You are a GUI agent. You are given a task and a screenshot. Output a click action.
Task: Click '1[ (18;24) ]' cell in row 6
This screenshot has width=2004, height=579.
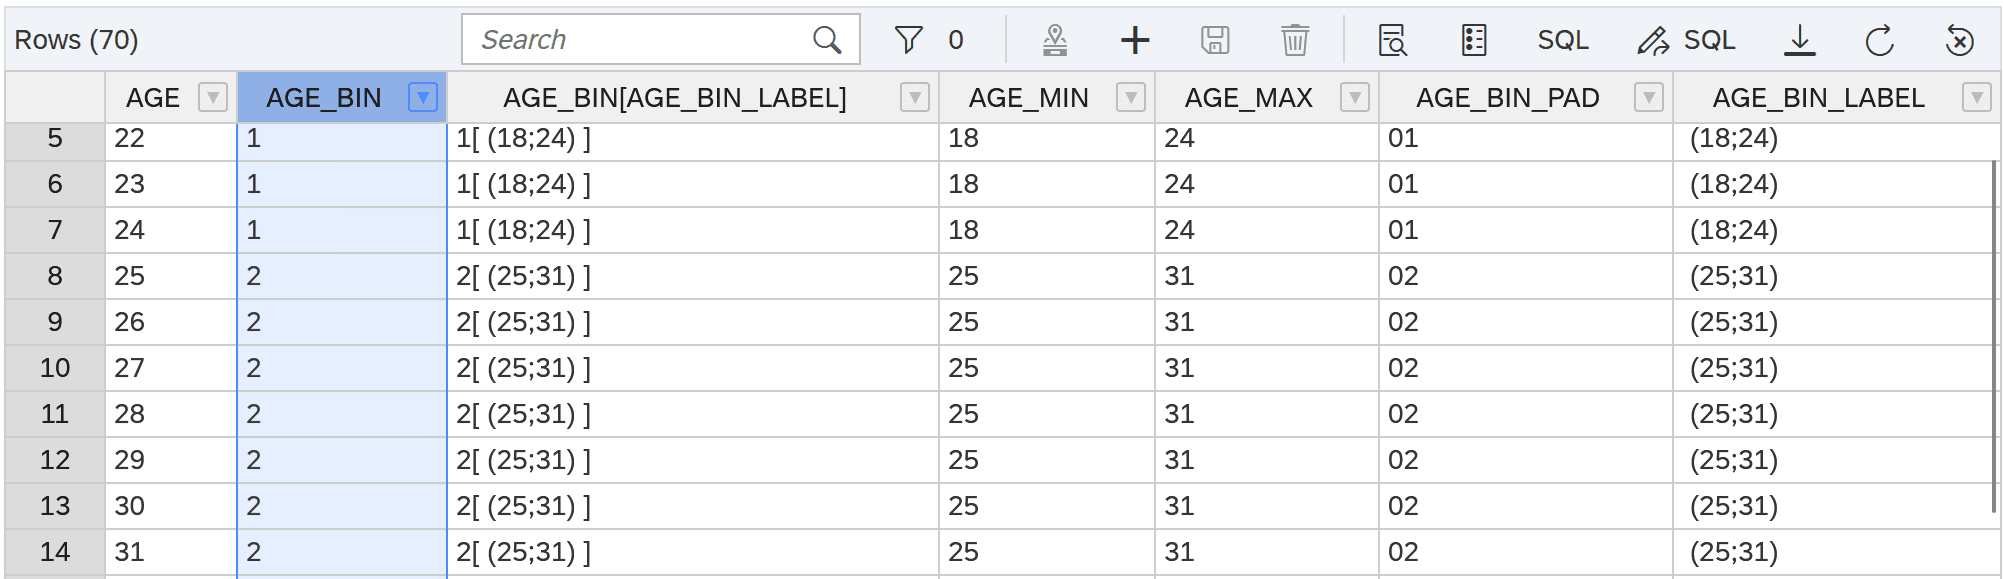click(693, 184)
